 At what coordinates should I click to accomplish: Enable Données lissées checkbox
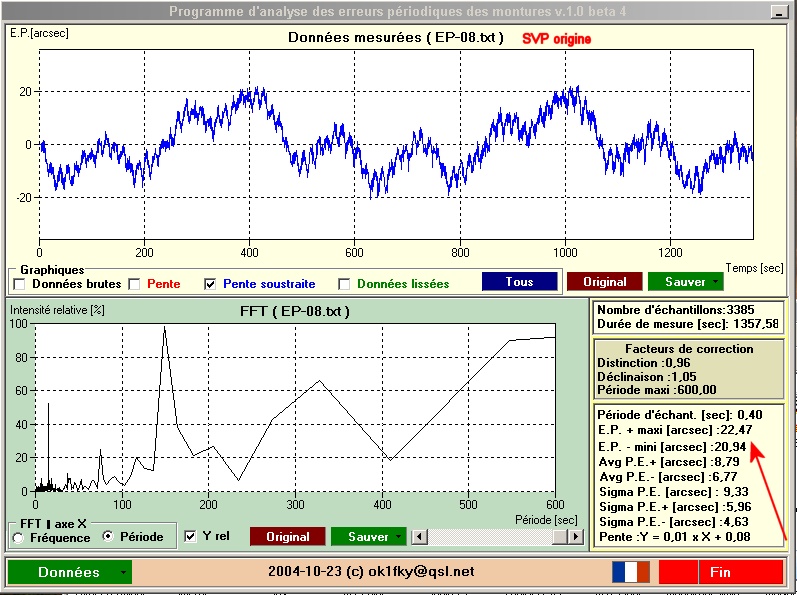(x=344, y=284)
